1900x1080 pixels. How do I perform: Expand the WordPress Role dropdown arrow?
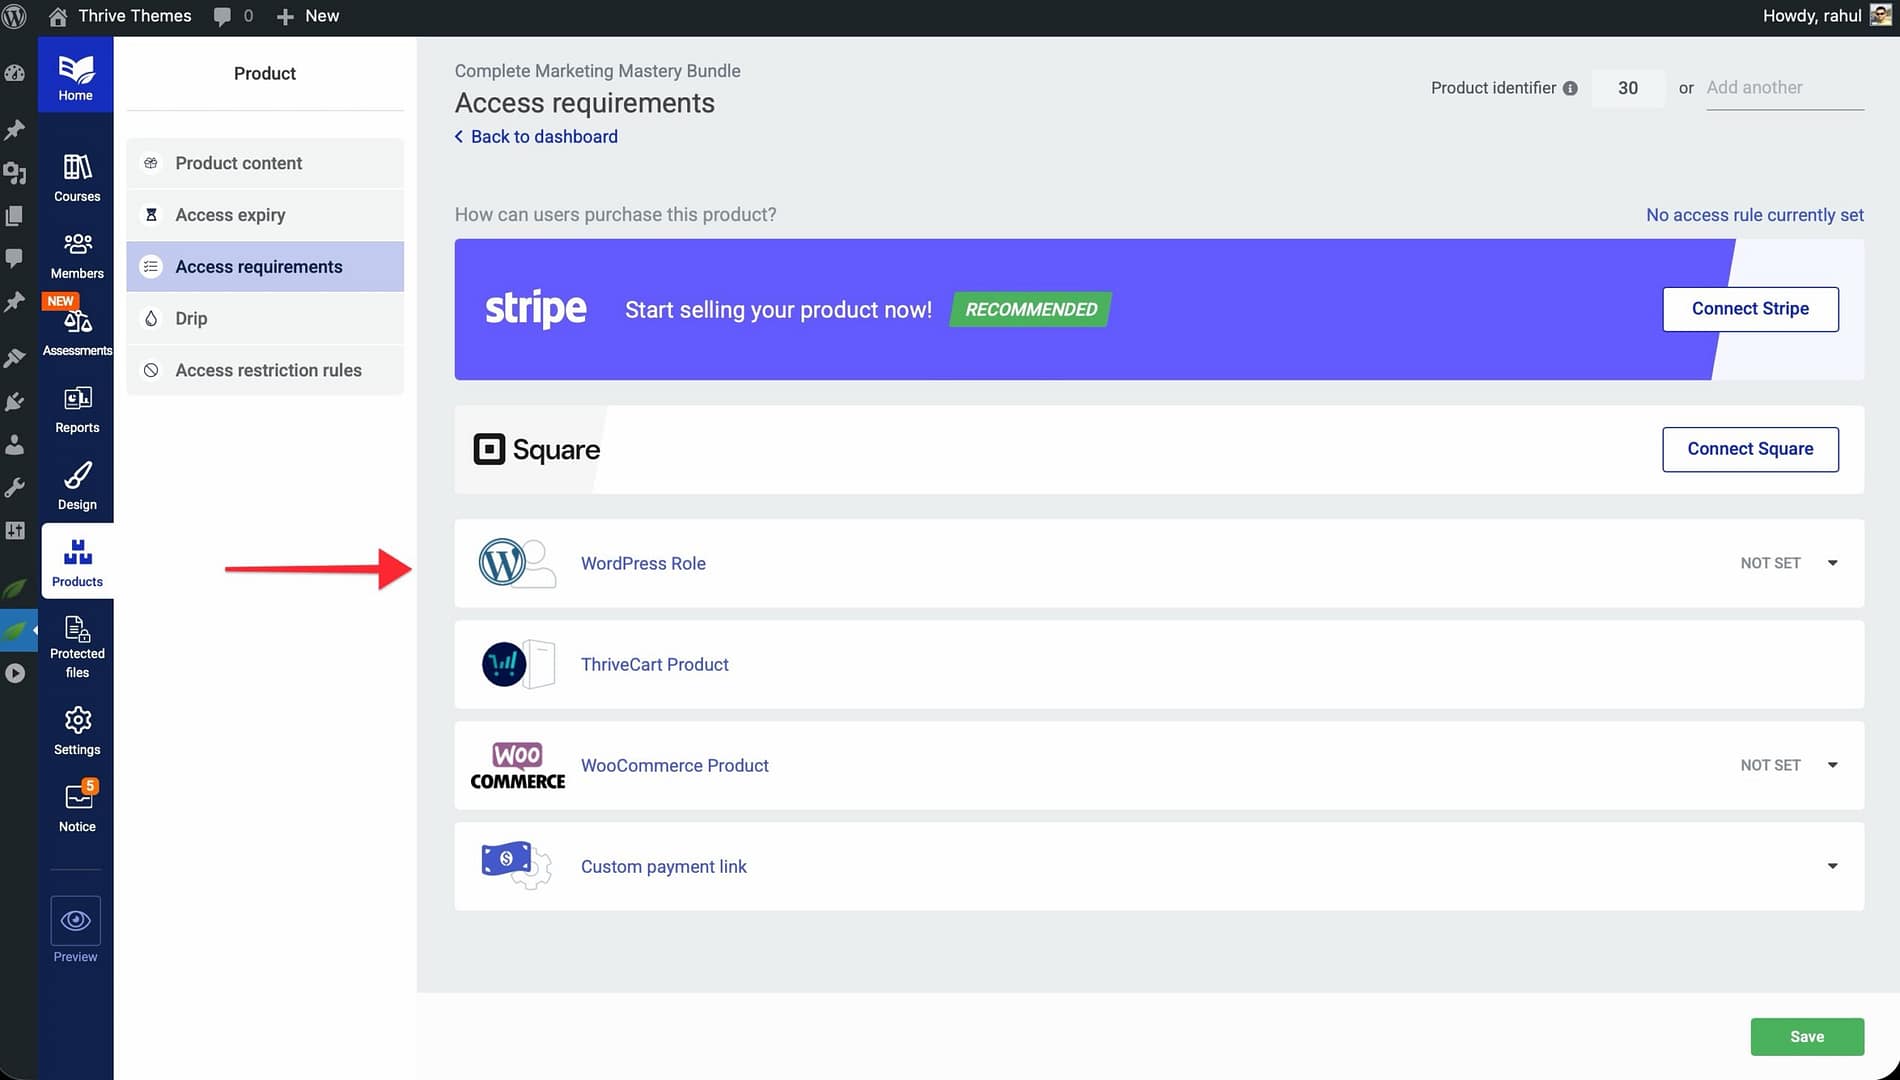point(1832,563)
